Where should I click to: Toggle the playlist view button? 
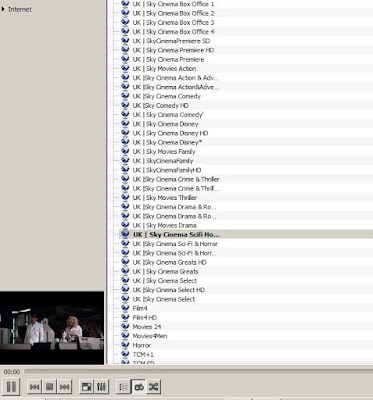click(x=123, y=387)
